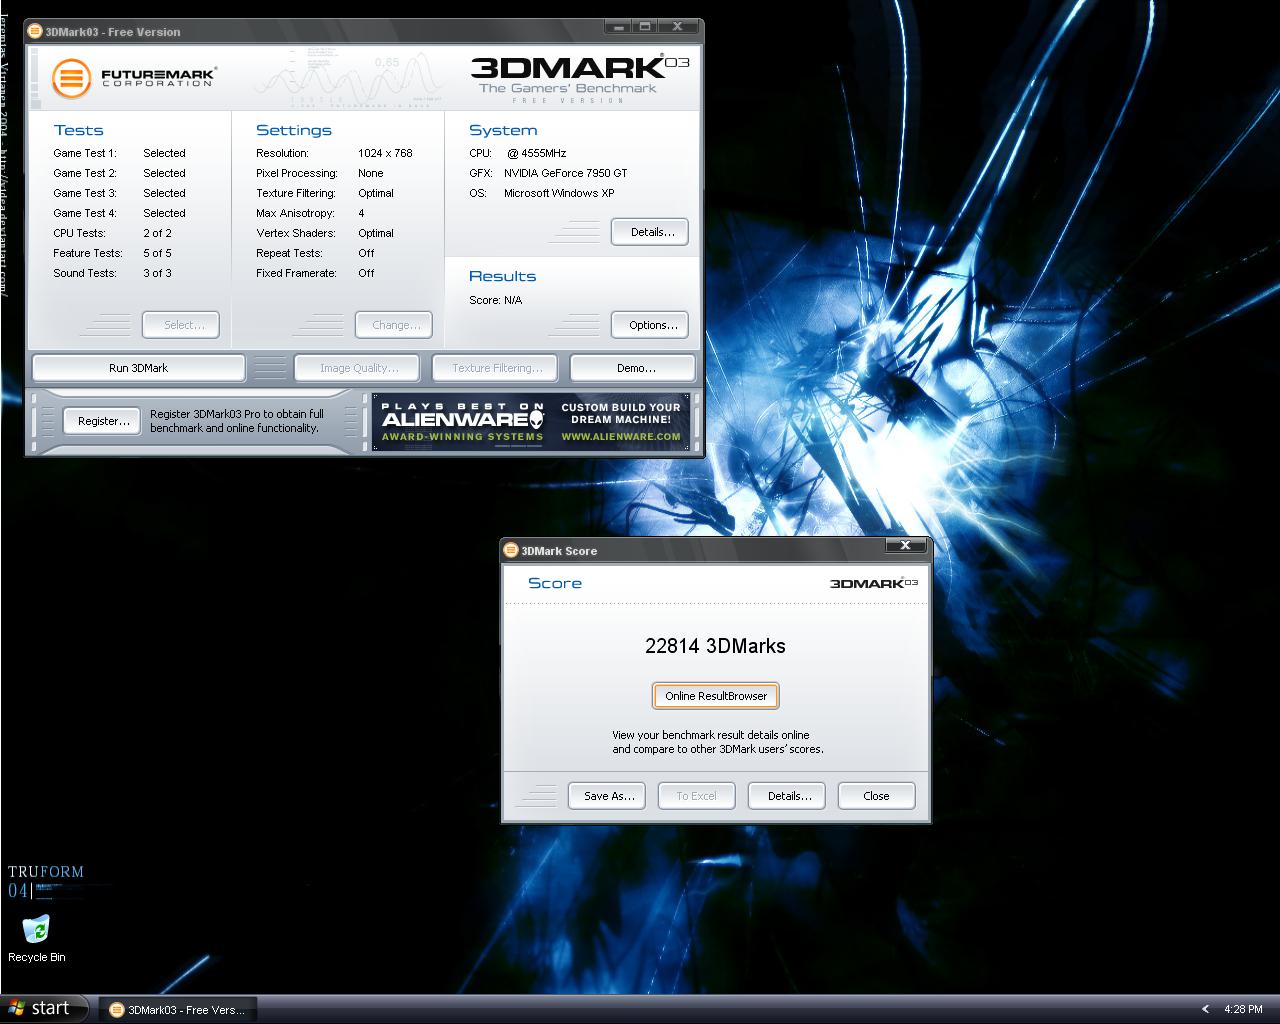The image size is (1280, 1024).
Task: Select the 3DMark03 taskbar item
Action: [x=177, y=1009]
